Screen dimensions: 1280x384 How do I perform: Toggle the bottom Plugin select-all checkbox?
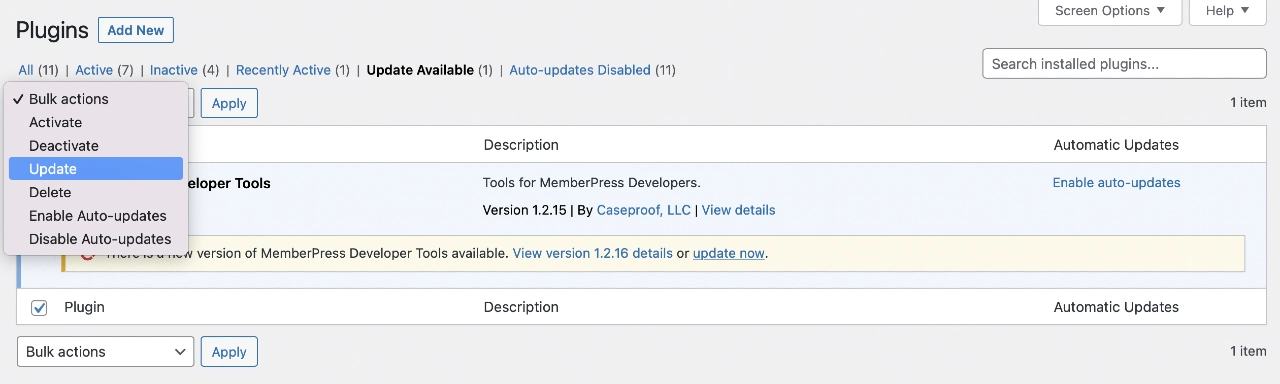tap(39, 307)
